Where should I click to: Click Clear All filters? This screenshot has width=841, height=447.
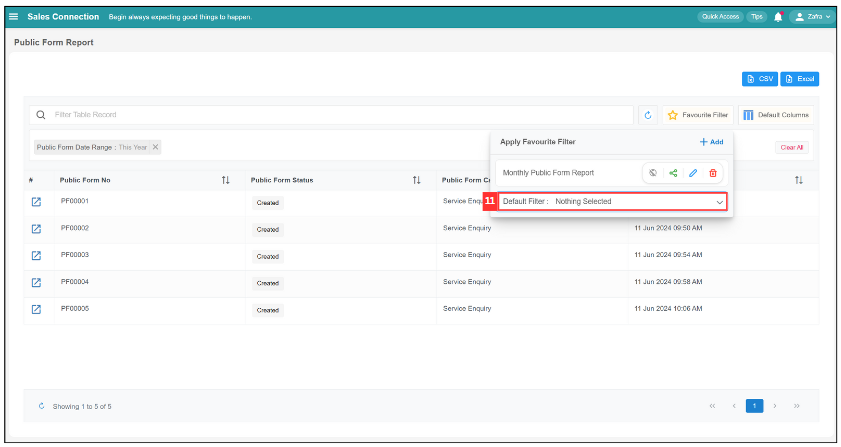point(792,148)
